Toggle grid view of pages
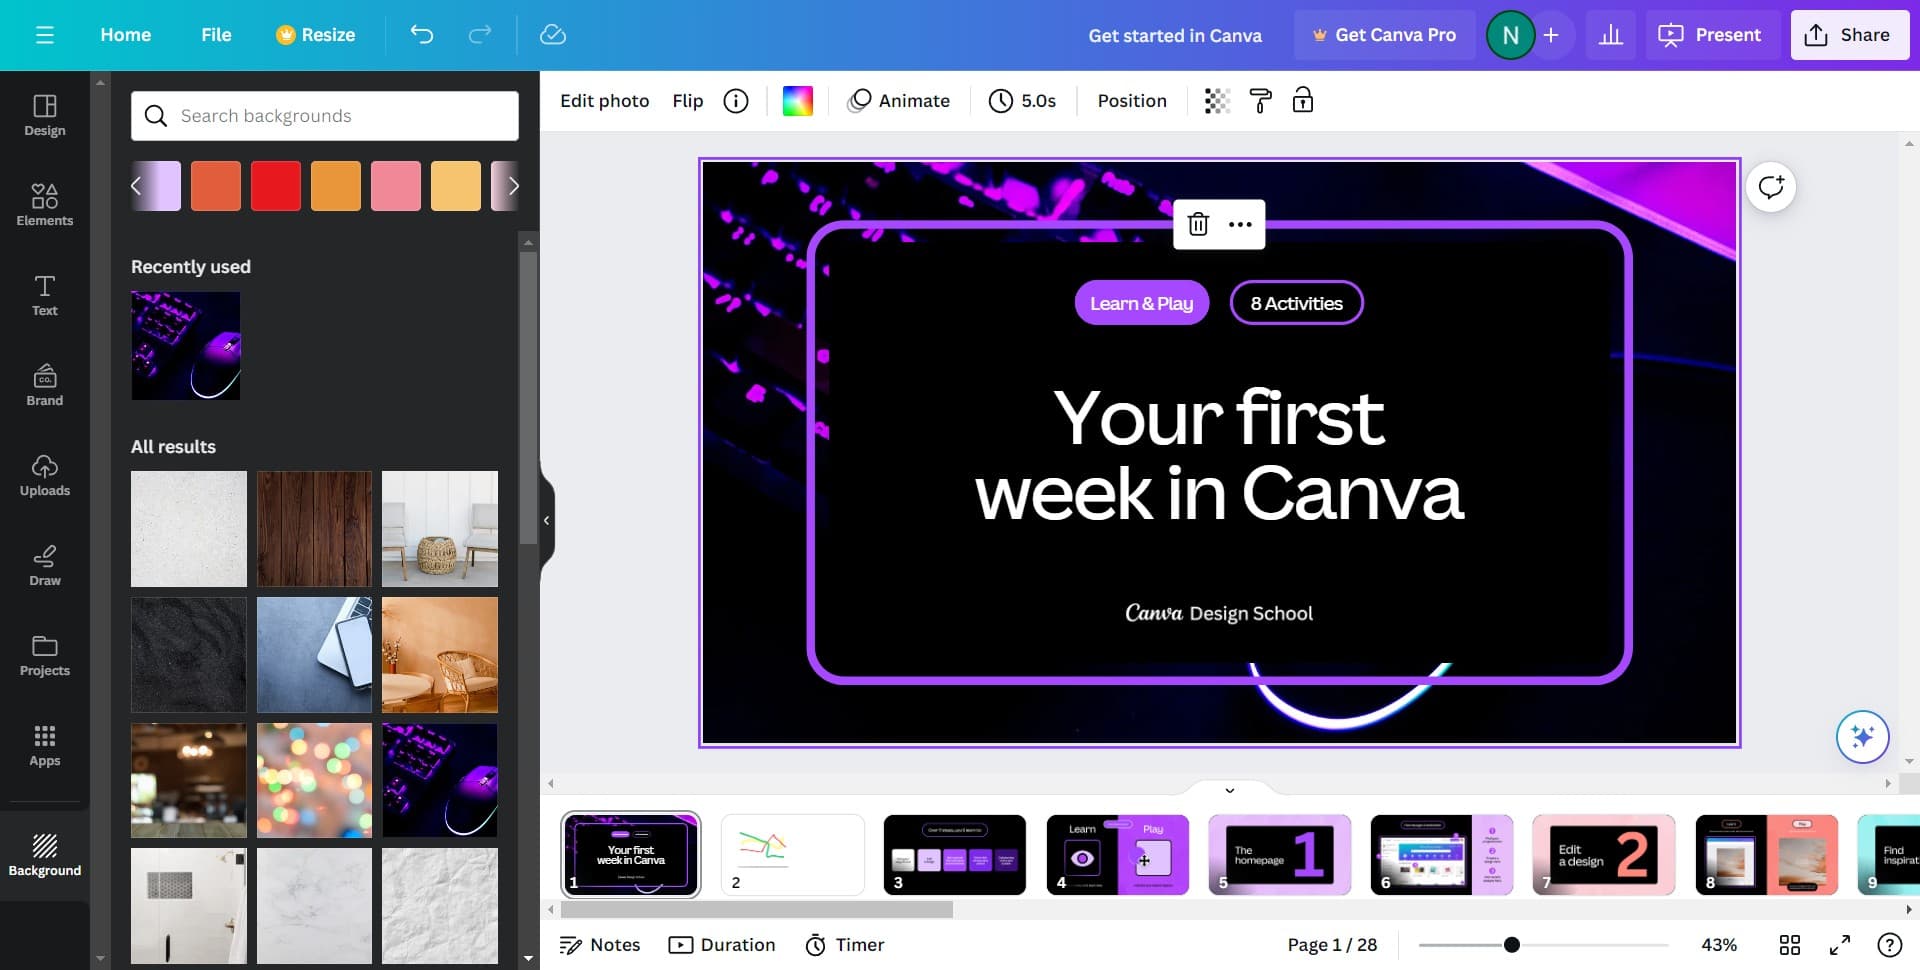 [1789, 945]
